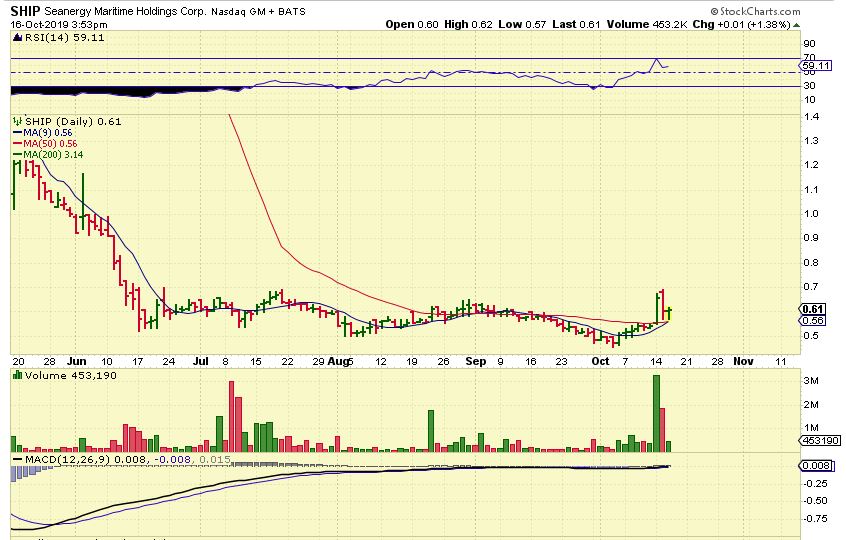
Task: Click the Nov label on date axis
Action: point(743,361)
